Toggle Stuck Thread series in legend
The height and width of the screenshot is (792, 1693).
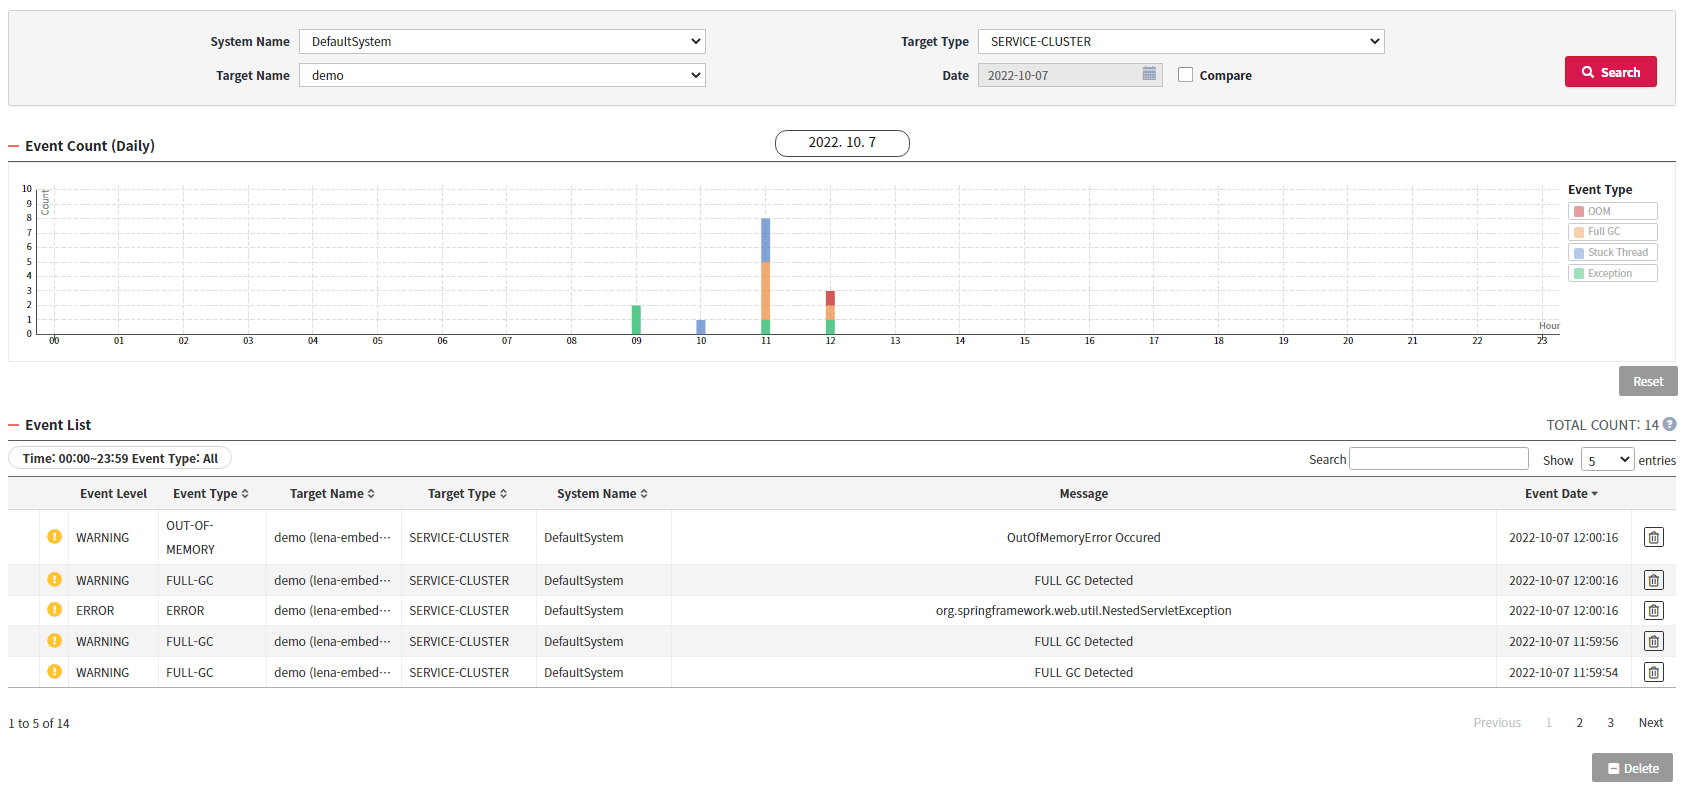click(x=1612, y=252)
